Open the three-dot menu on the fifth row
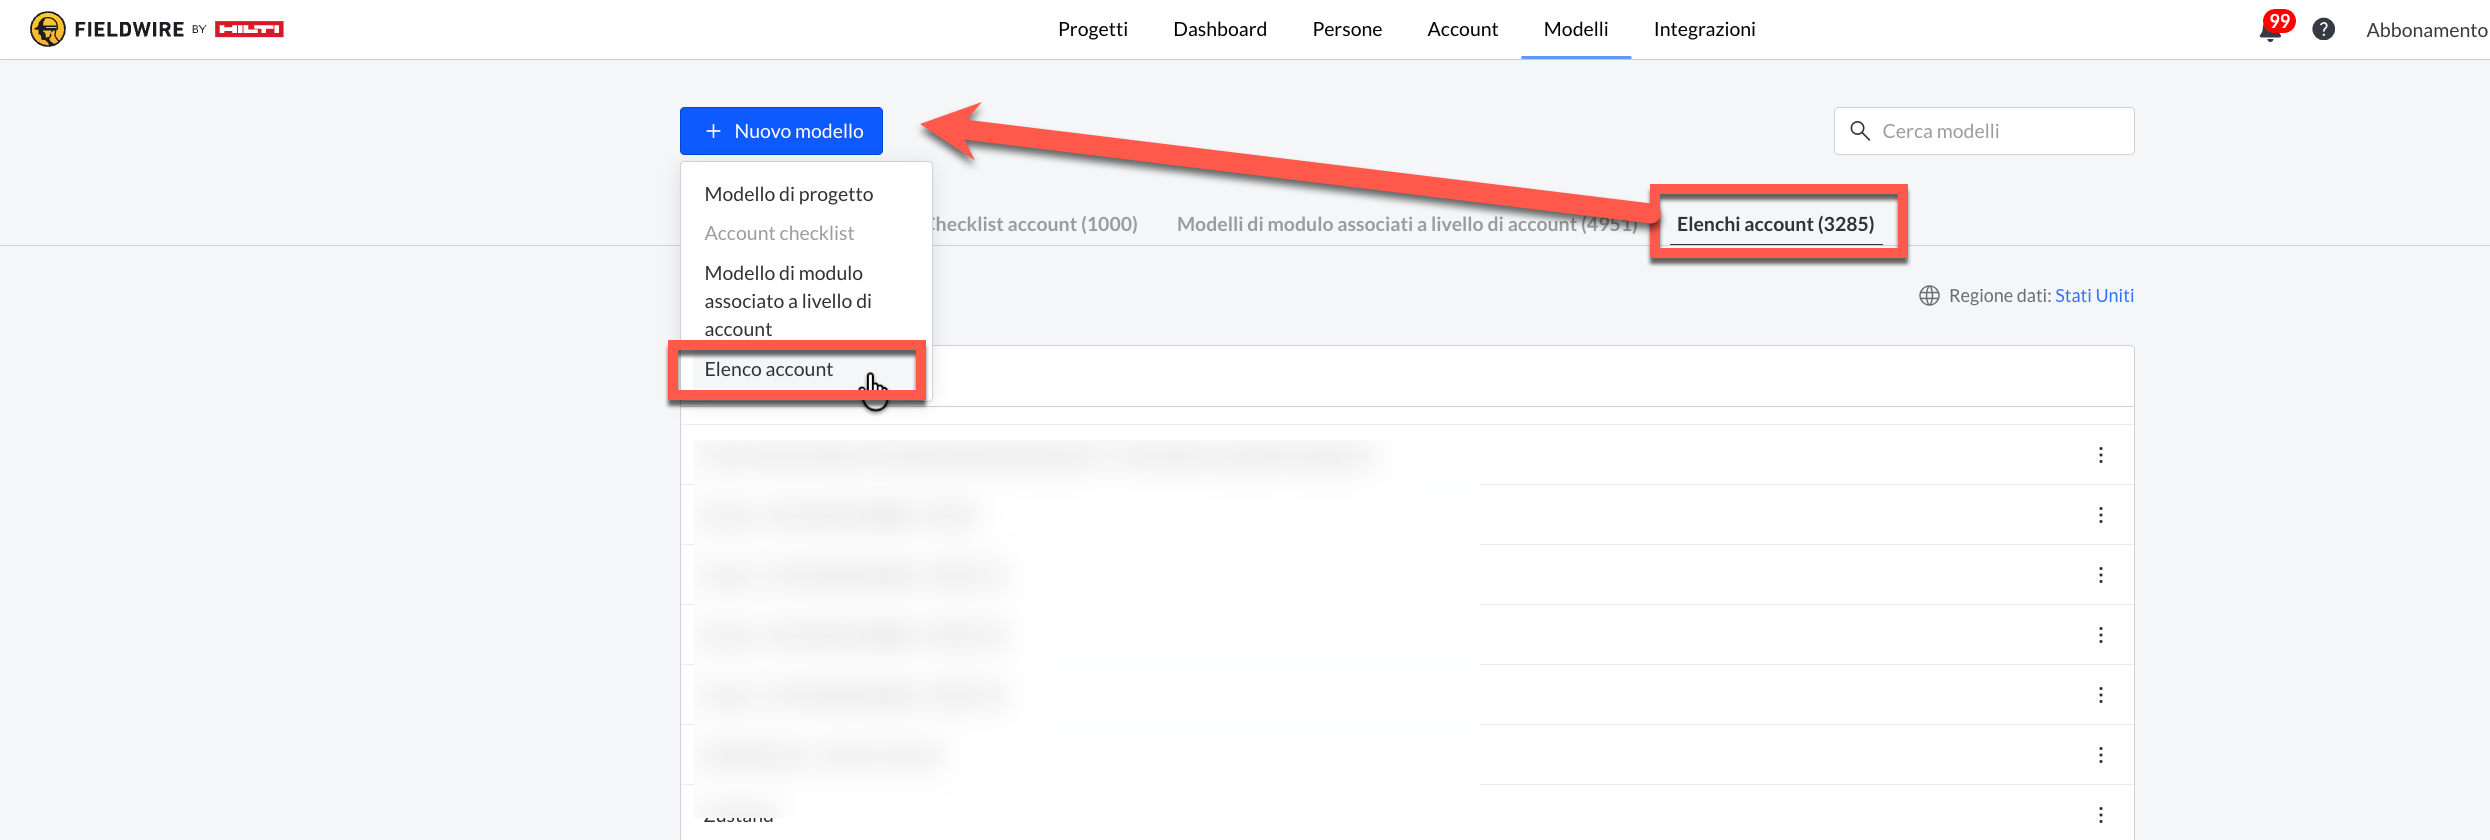Viewport: 2490px width, 840px height. (x=2100, y=695)
